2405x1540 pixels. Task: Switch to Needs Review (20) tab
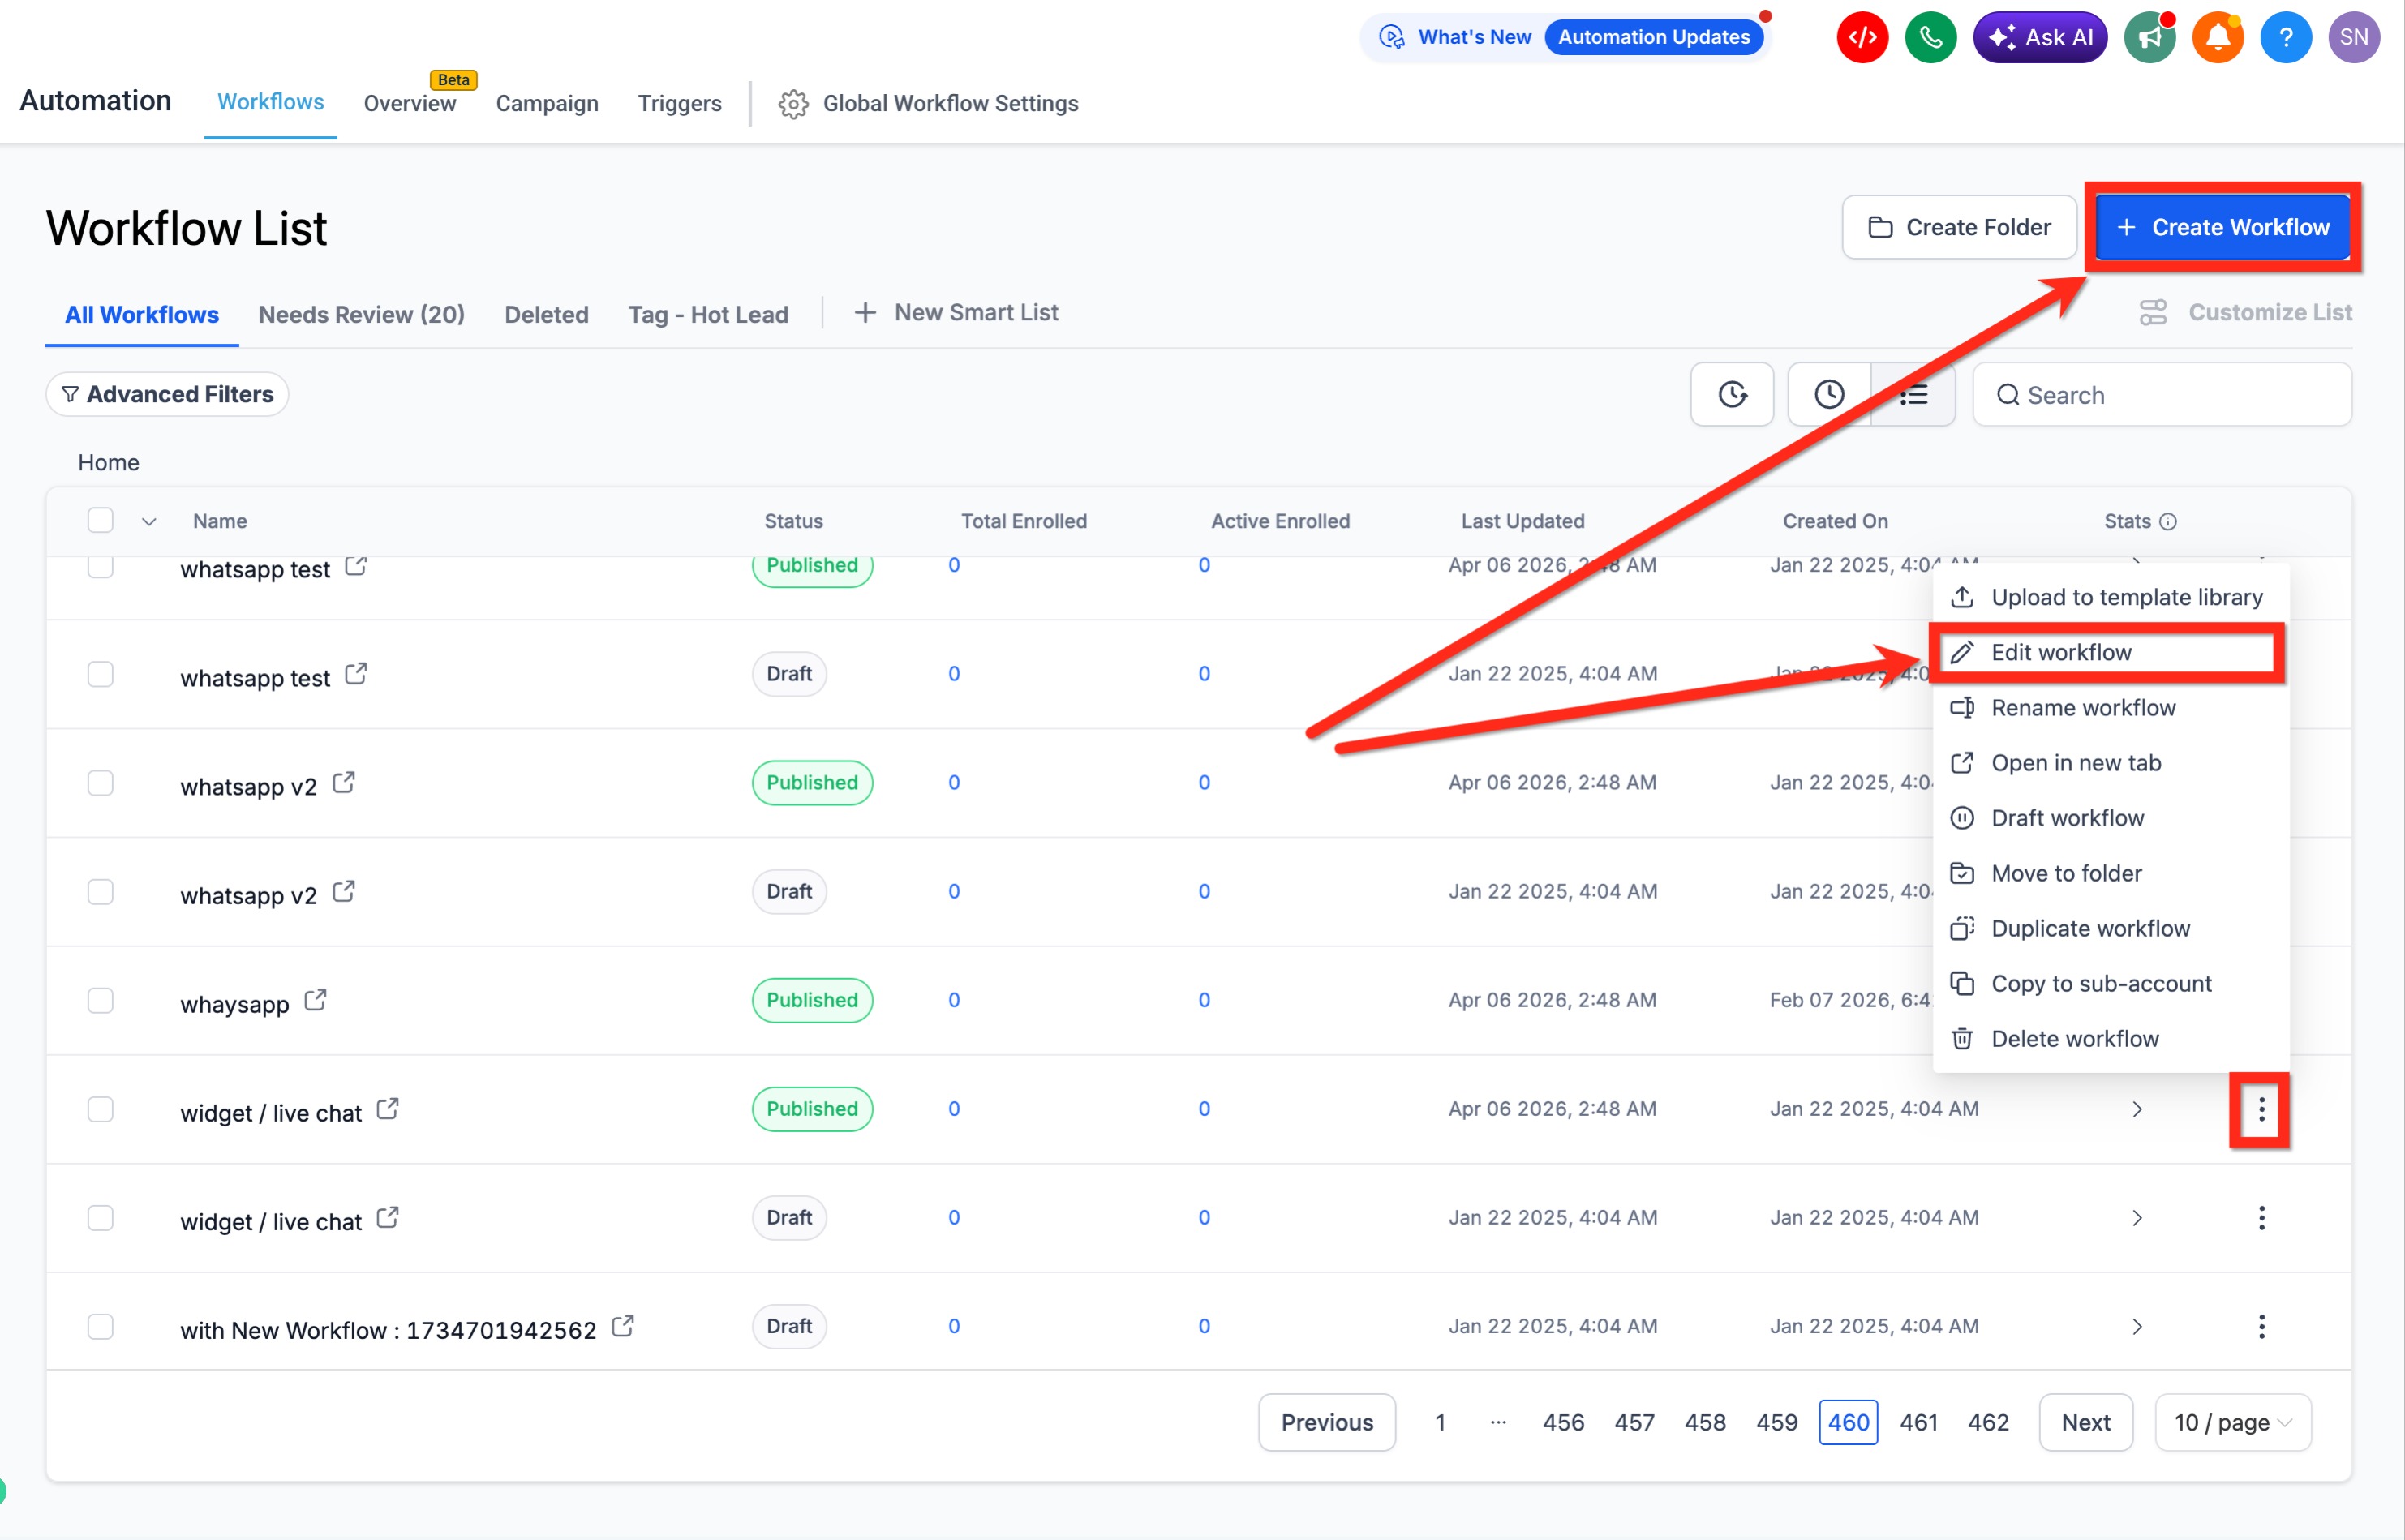(361, 315)
